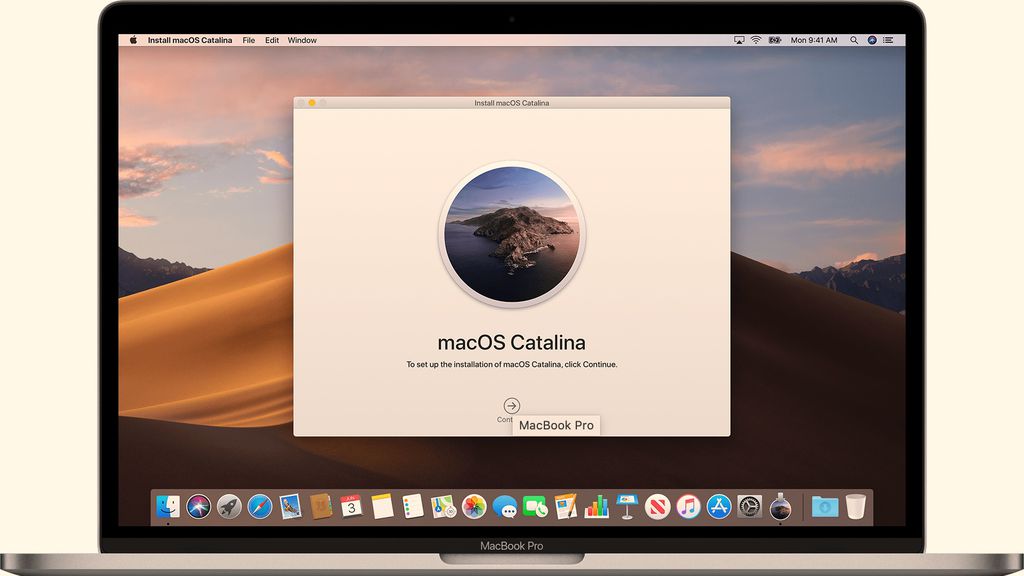Screen dimensions: 1024x576
Task: Open the Install macOS Catalina app menu
Action: (189, 40)
